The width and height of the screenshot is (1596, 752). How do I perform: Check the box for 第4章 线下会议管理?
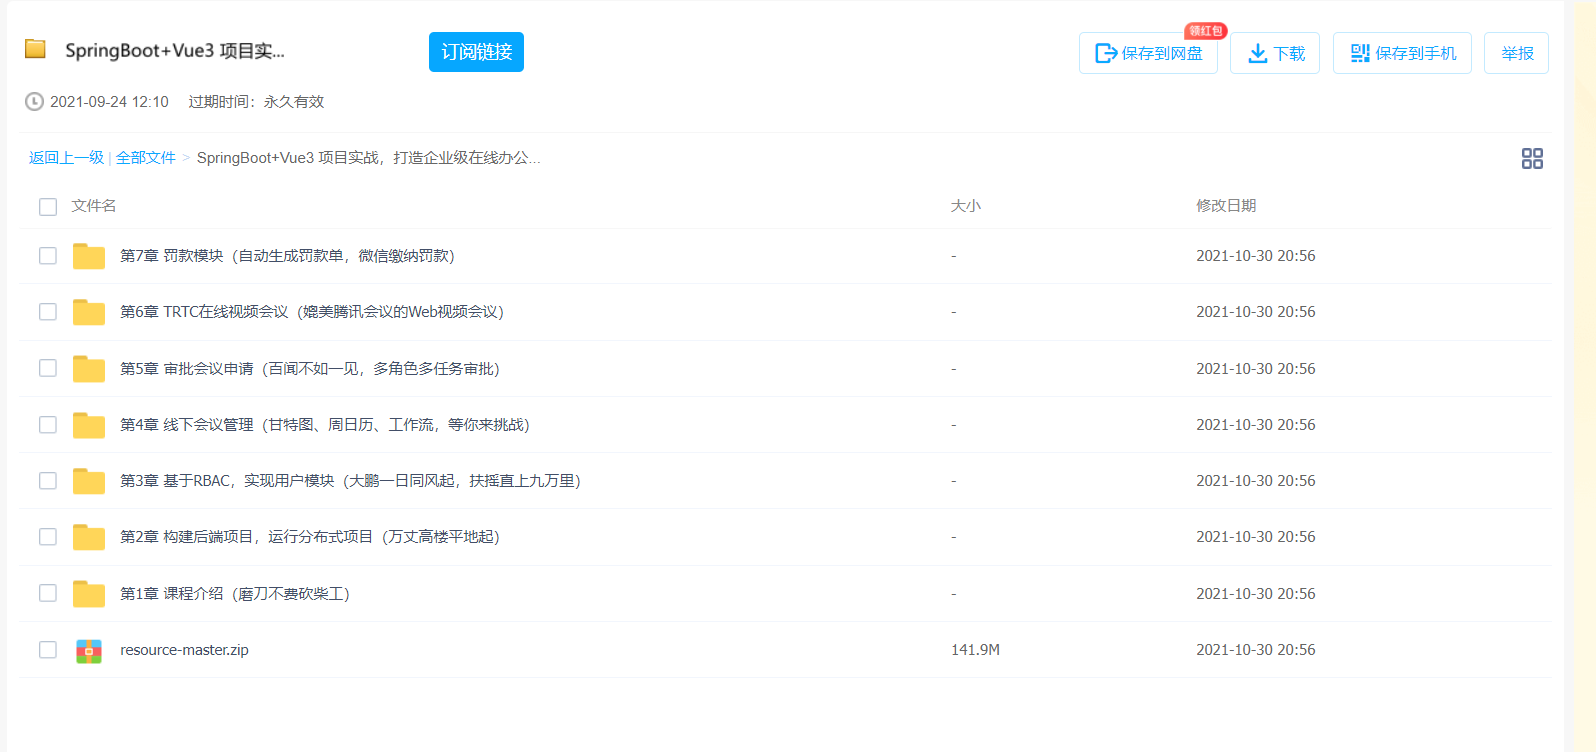coord(48,425)
